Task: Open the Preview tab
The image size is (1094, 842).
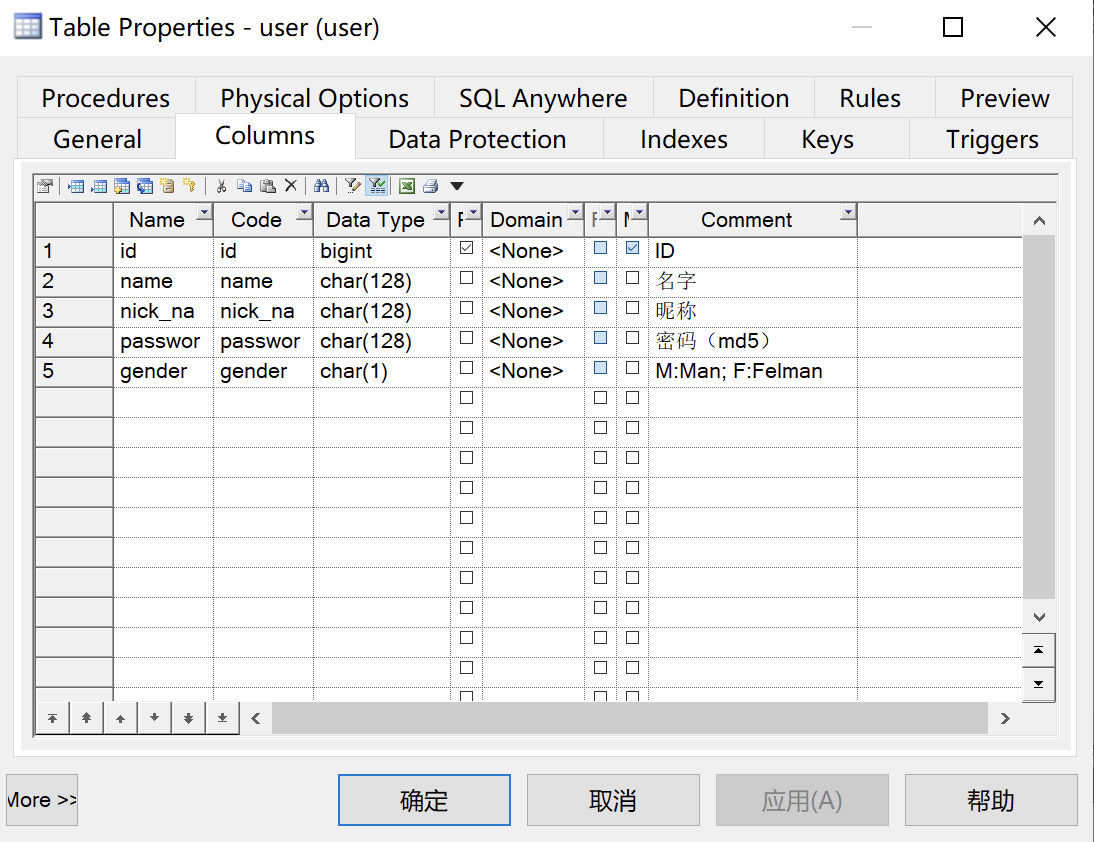Action: coord(1004,98)
